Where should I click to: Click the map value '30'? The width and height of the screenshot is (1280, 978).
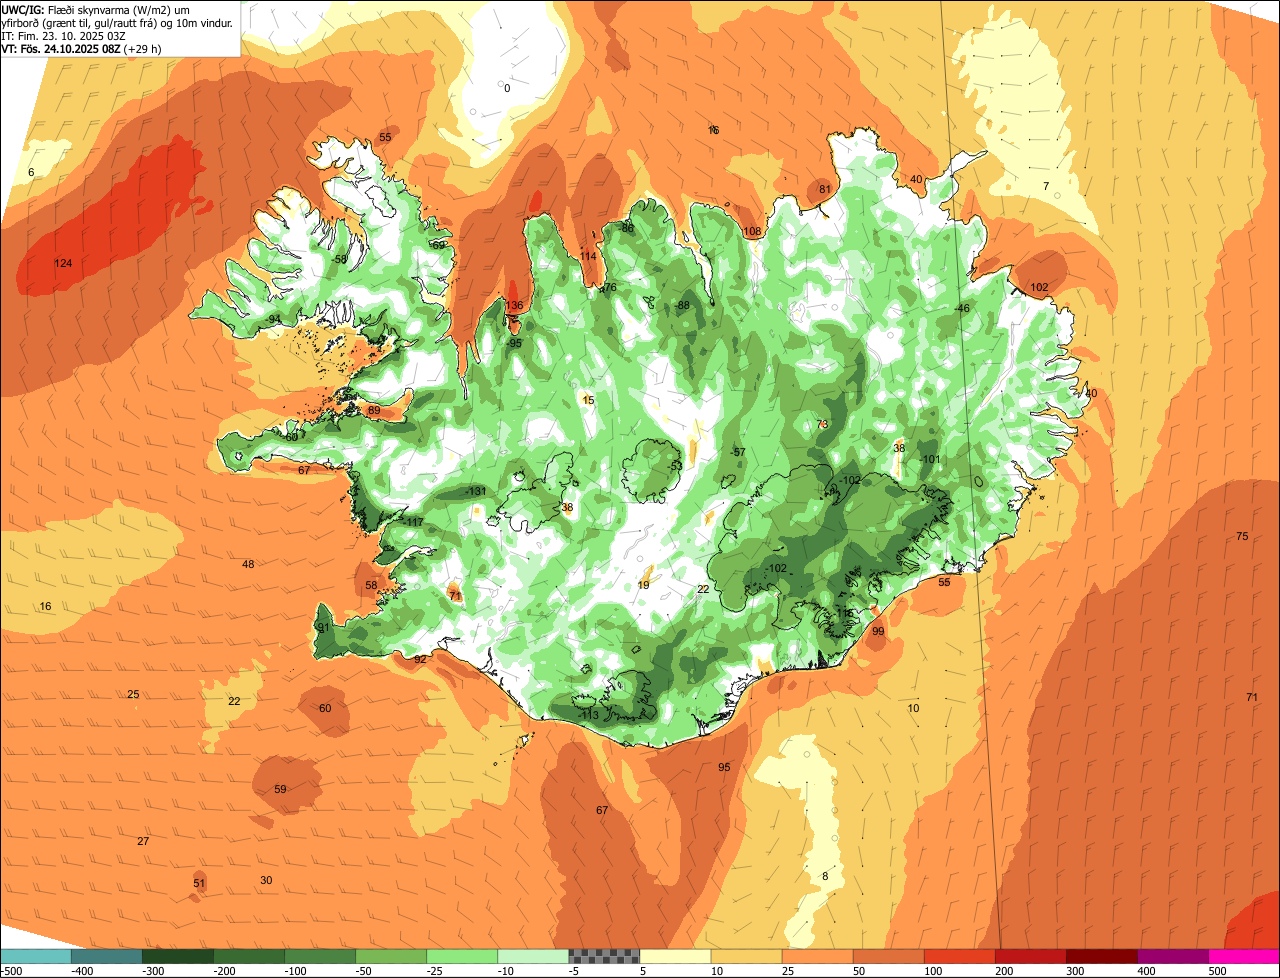[x=266, y=880]
